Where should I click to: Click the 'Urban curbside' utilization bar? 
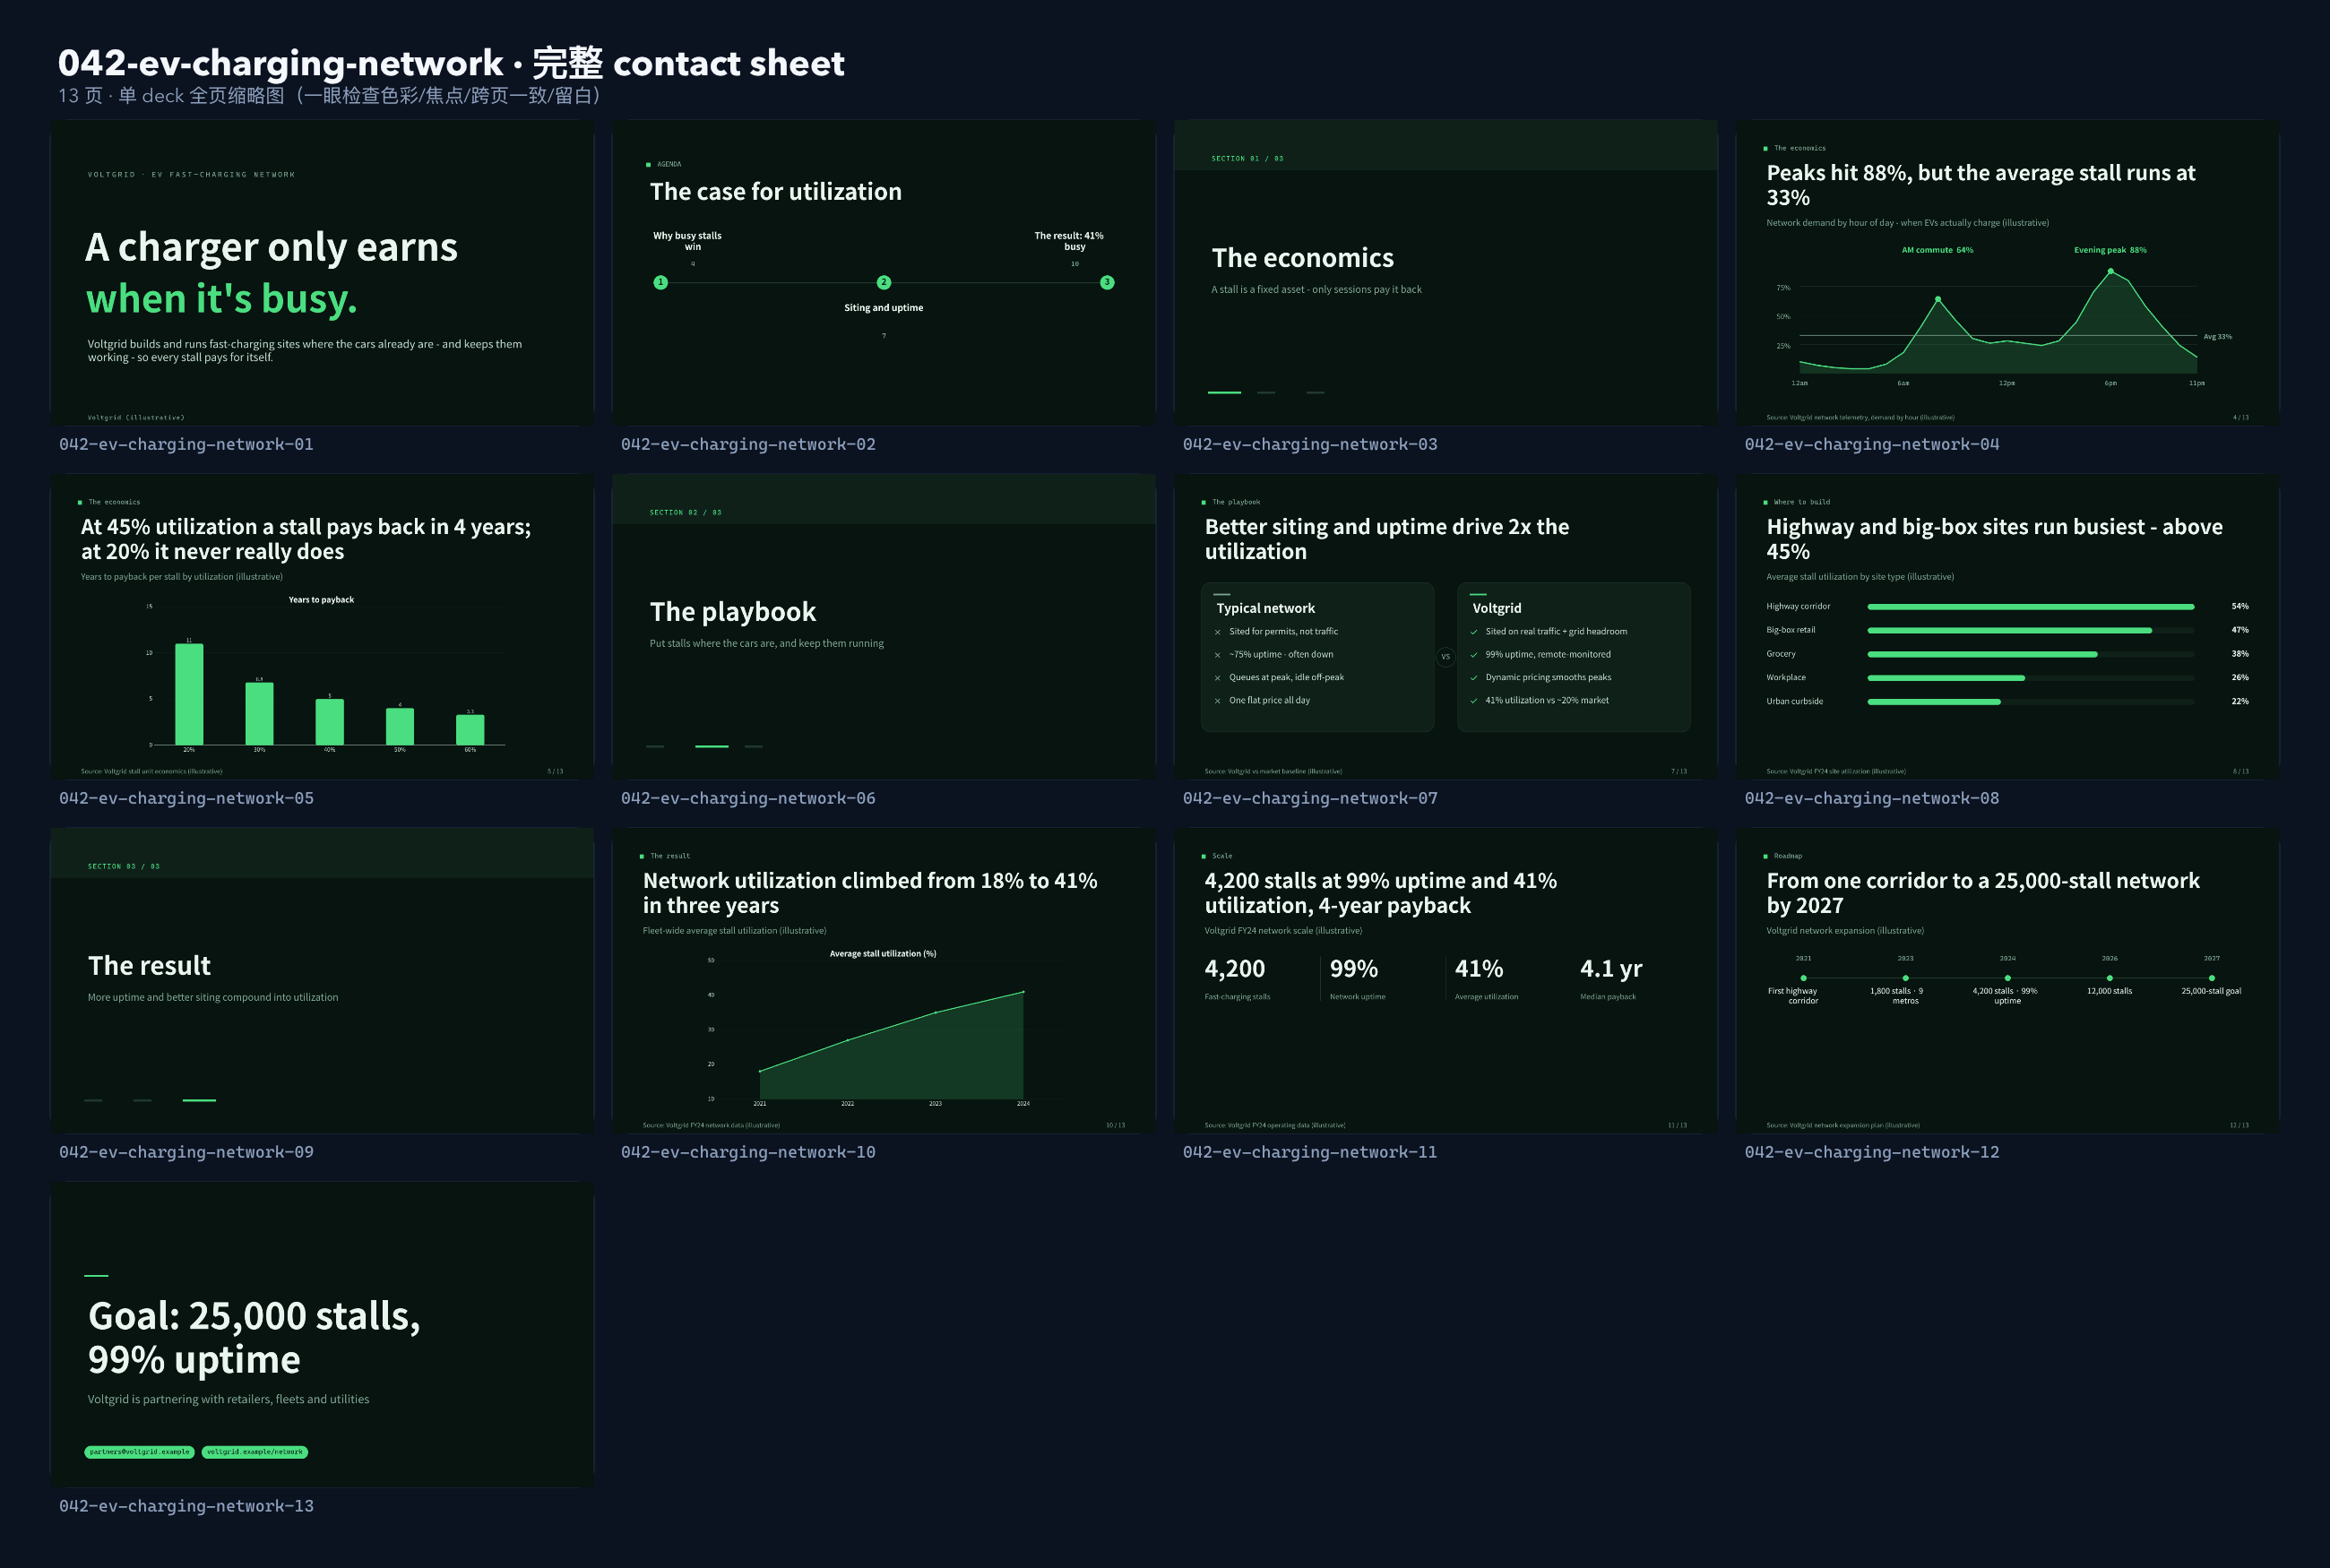tap(1933, 701)
